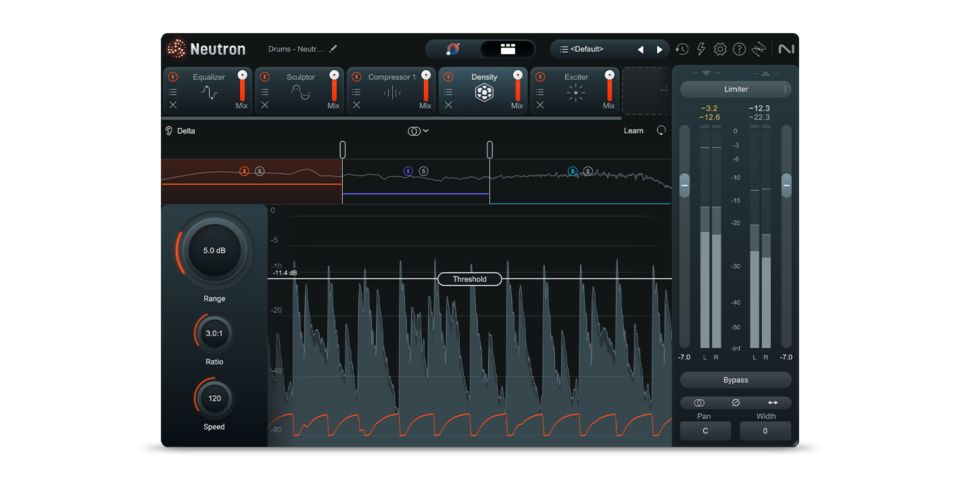Click the reset icon next to Learn

(661, 131)
